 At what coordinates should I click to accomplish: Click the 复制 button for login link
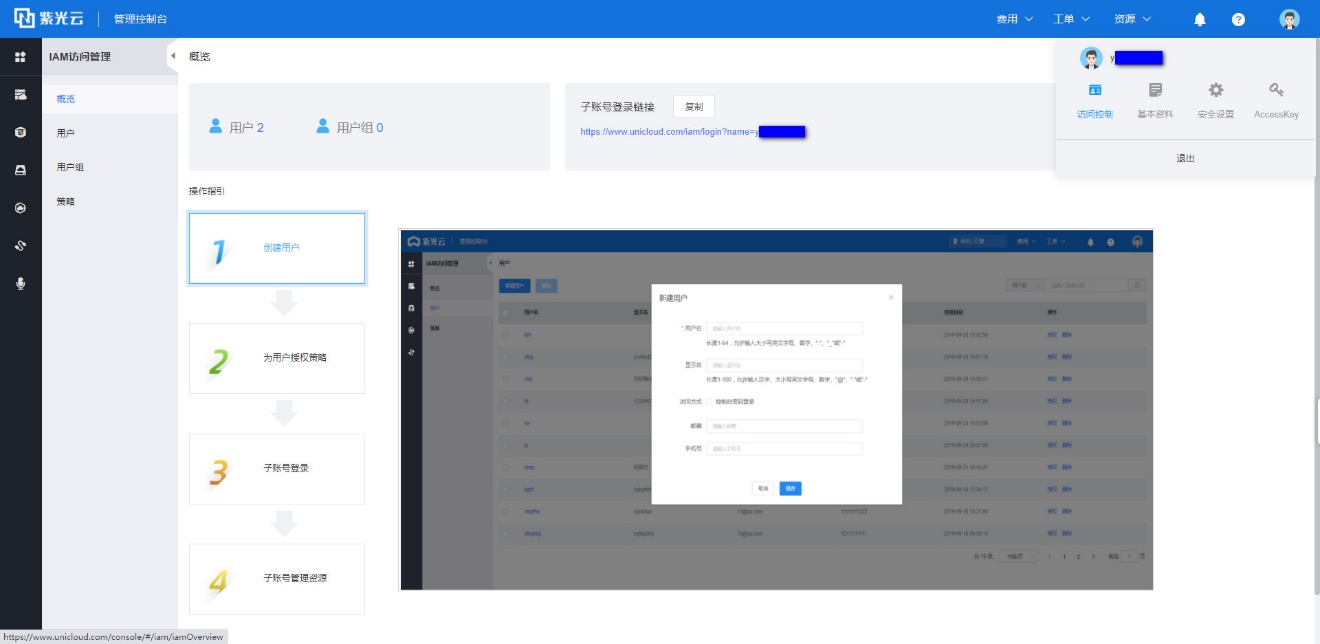pyautogui.click(x=694, y=107)
